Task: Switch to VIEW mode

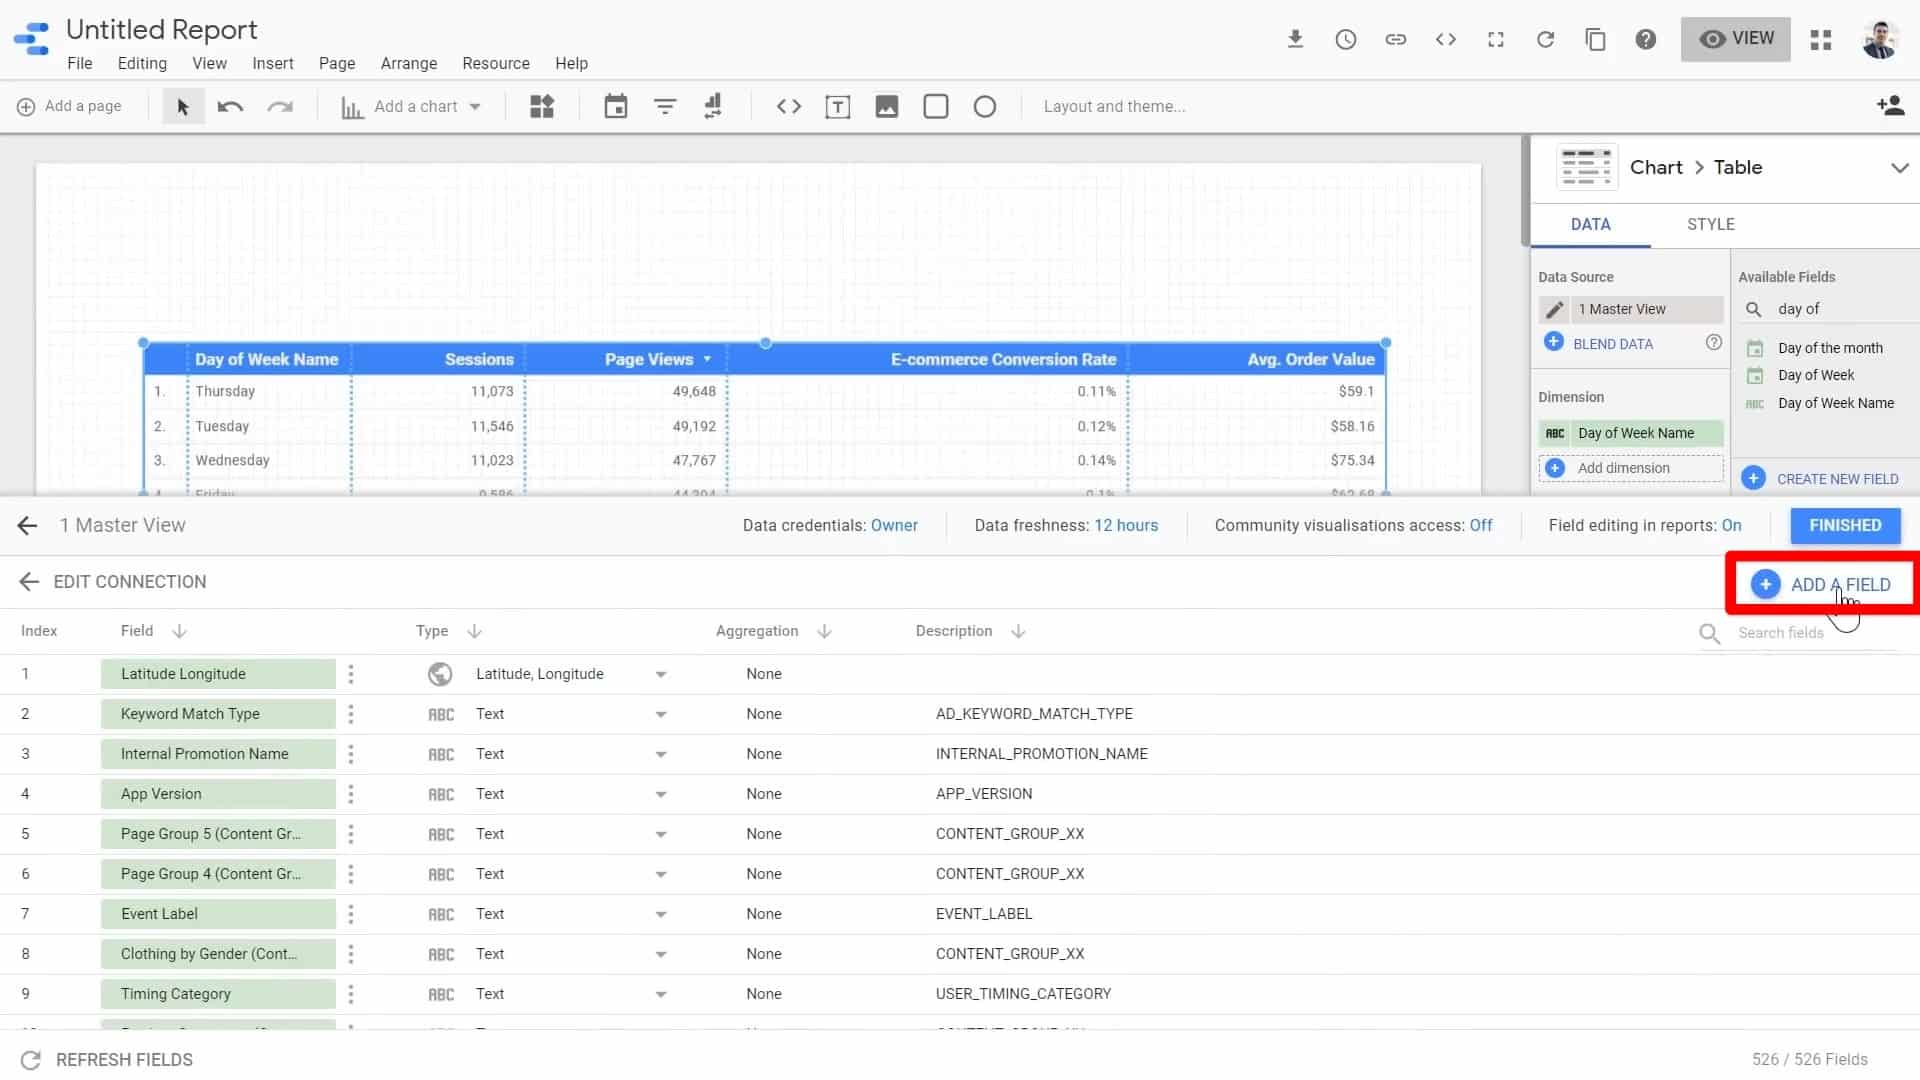Action: pyautogui.click(x=1736, y=39)
